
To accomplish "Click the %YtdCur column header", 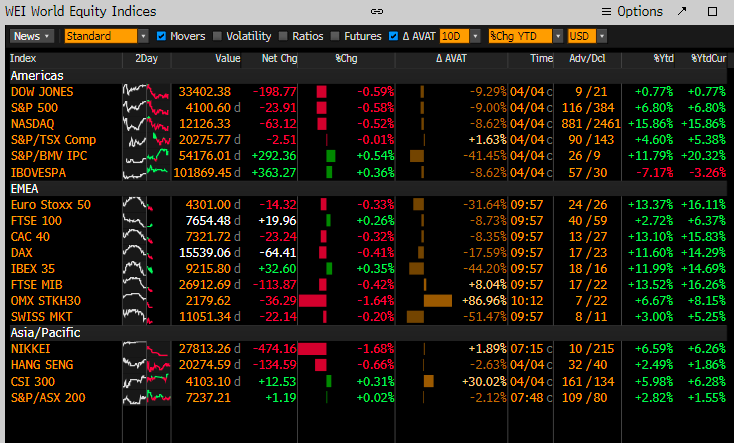I will pos(708,59).
